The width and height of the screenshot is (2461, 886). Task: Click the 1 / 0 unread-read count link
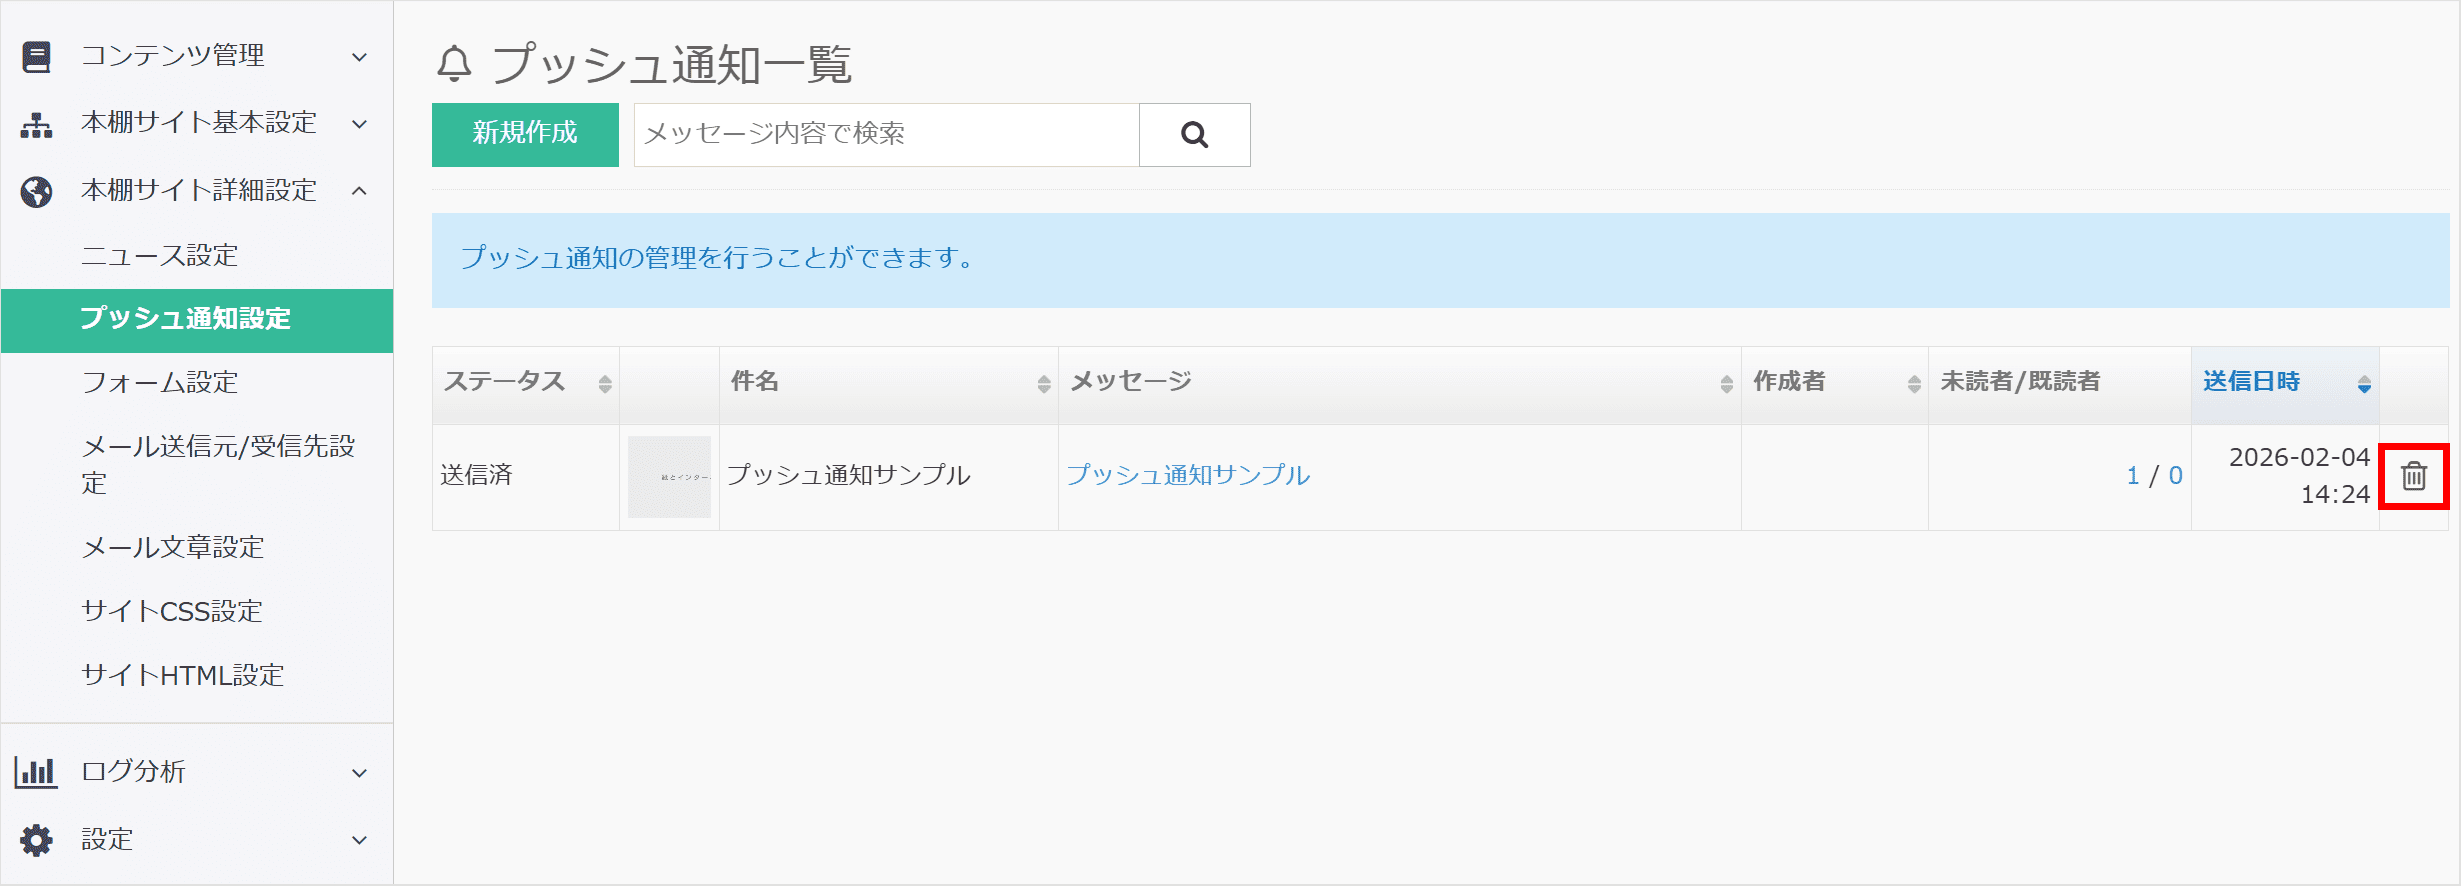(x=2154, y=476)
